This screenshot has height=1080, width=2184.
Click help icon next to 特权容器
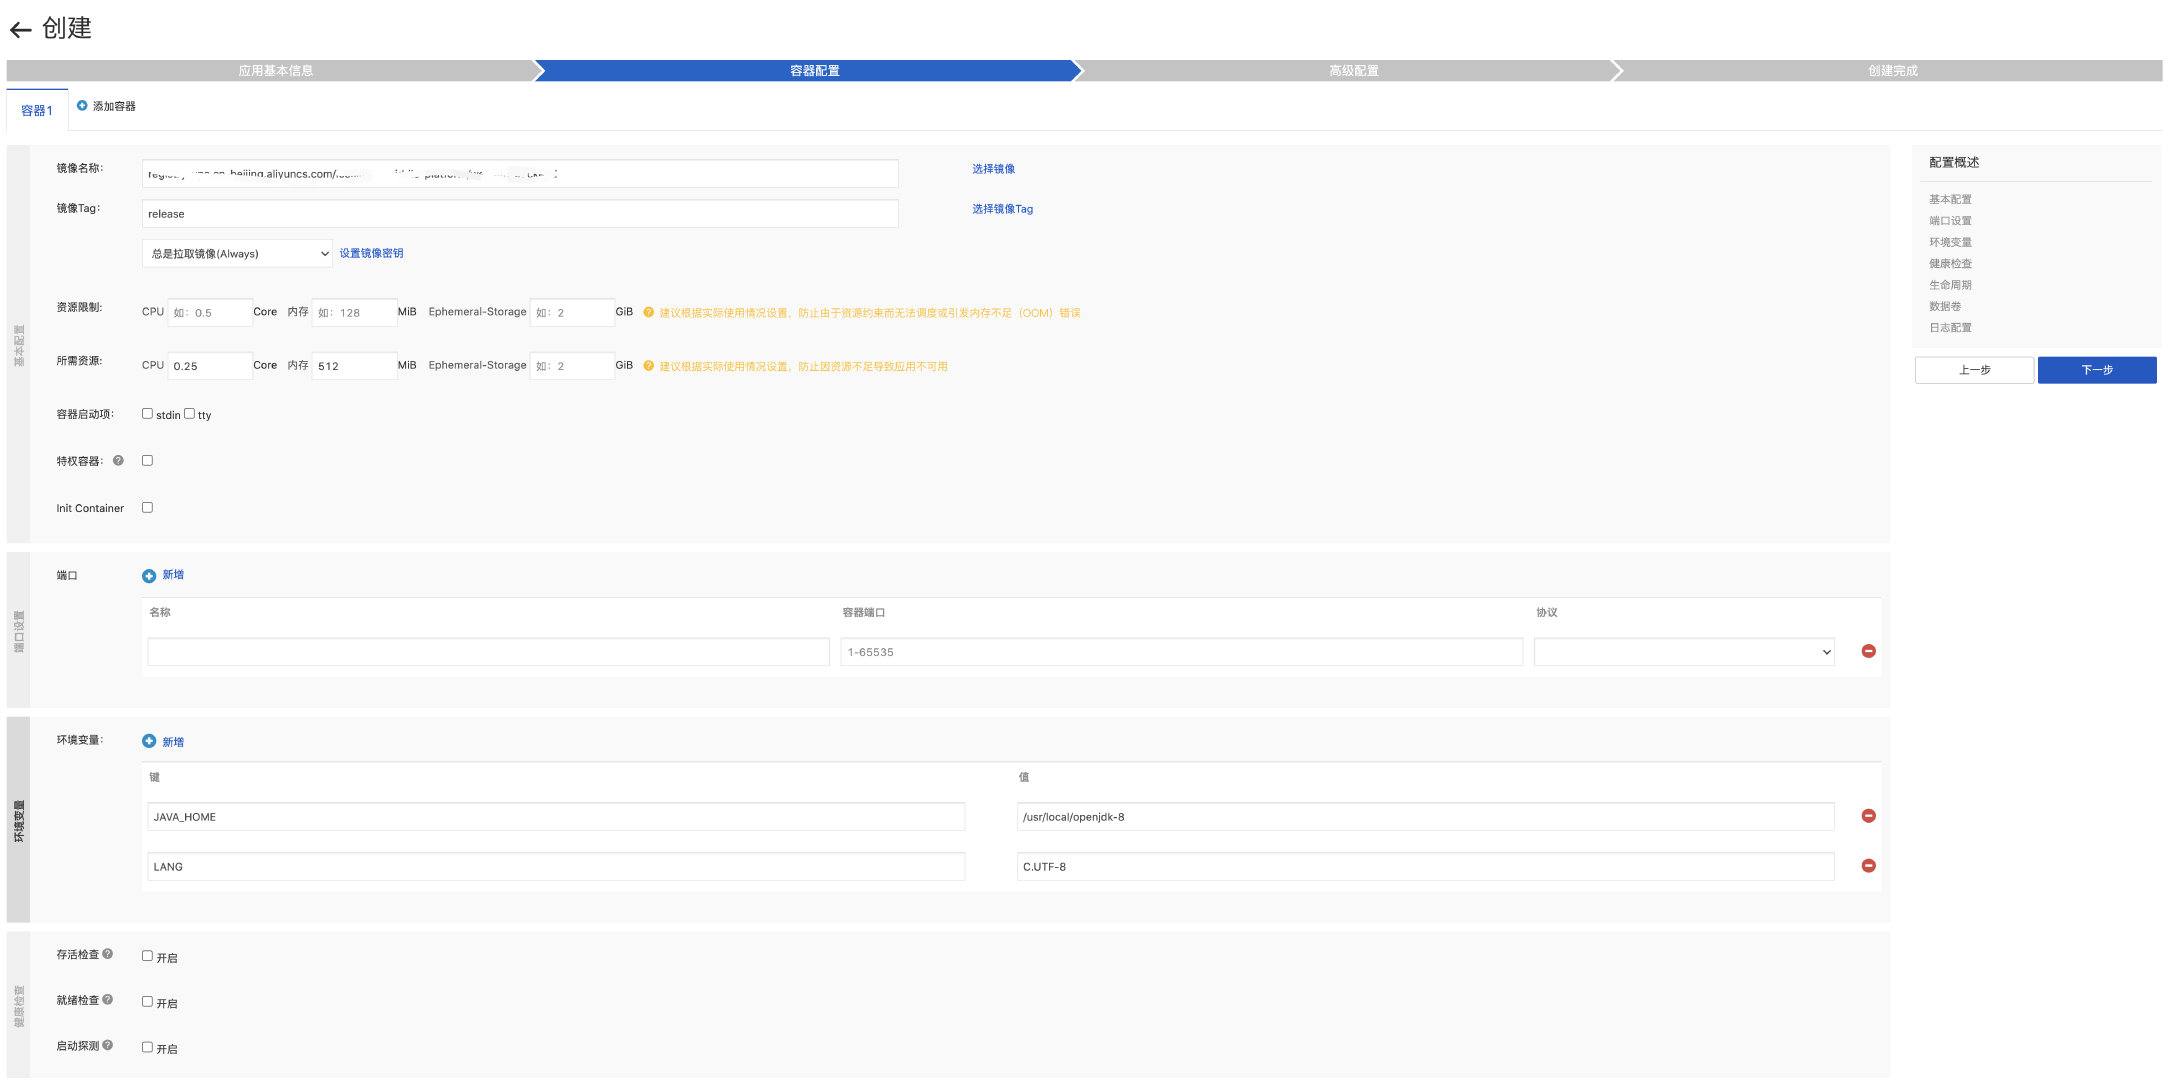(118, 461)
